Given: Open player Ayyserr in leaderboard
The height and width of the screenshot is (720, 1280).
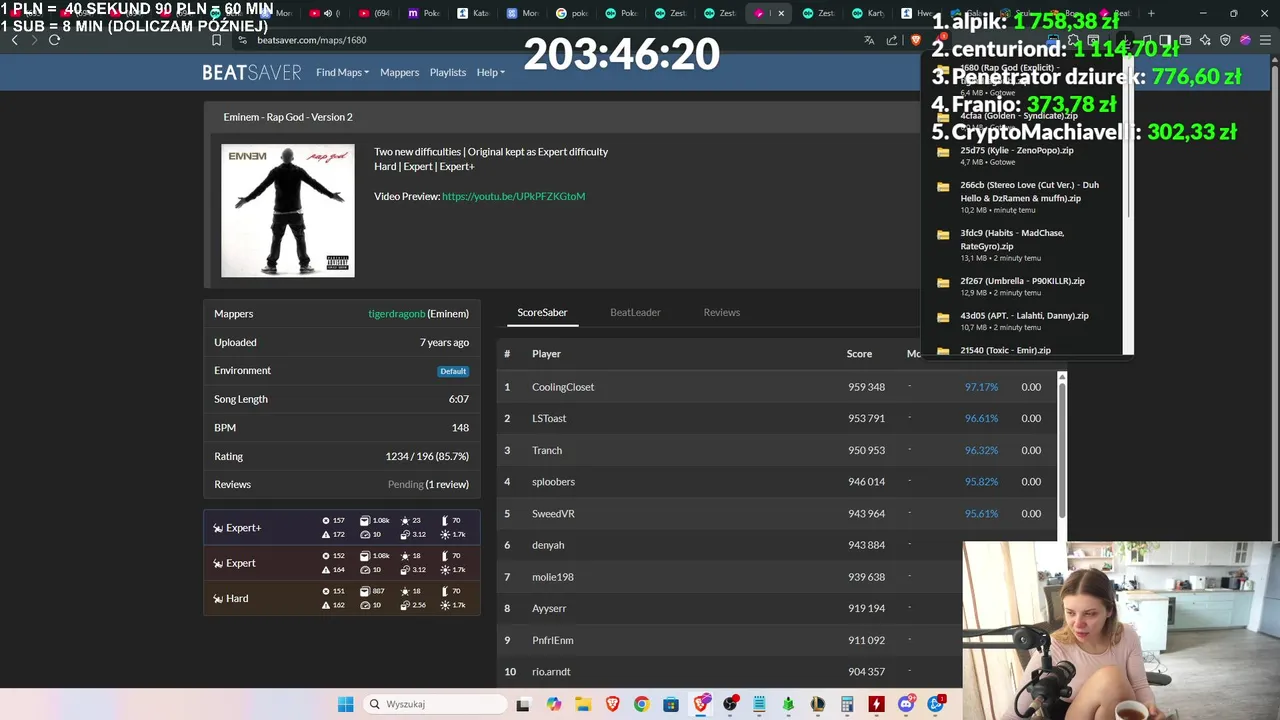Looking at the screenshot, I should click(x=549, y=608).
